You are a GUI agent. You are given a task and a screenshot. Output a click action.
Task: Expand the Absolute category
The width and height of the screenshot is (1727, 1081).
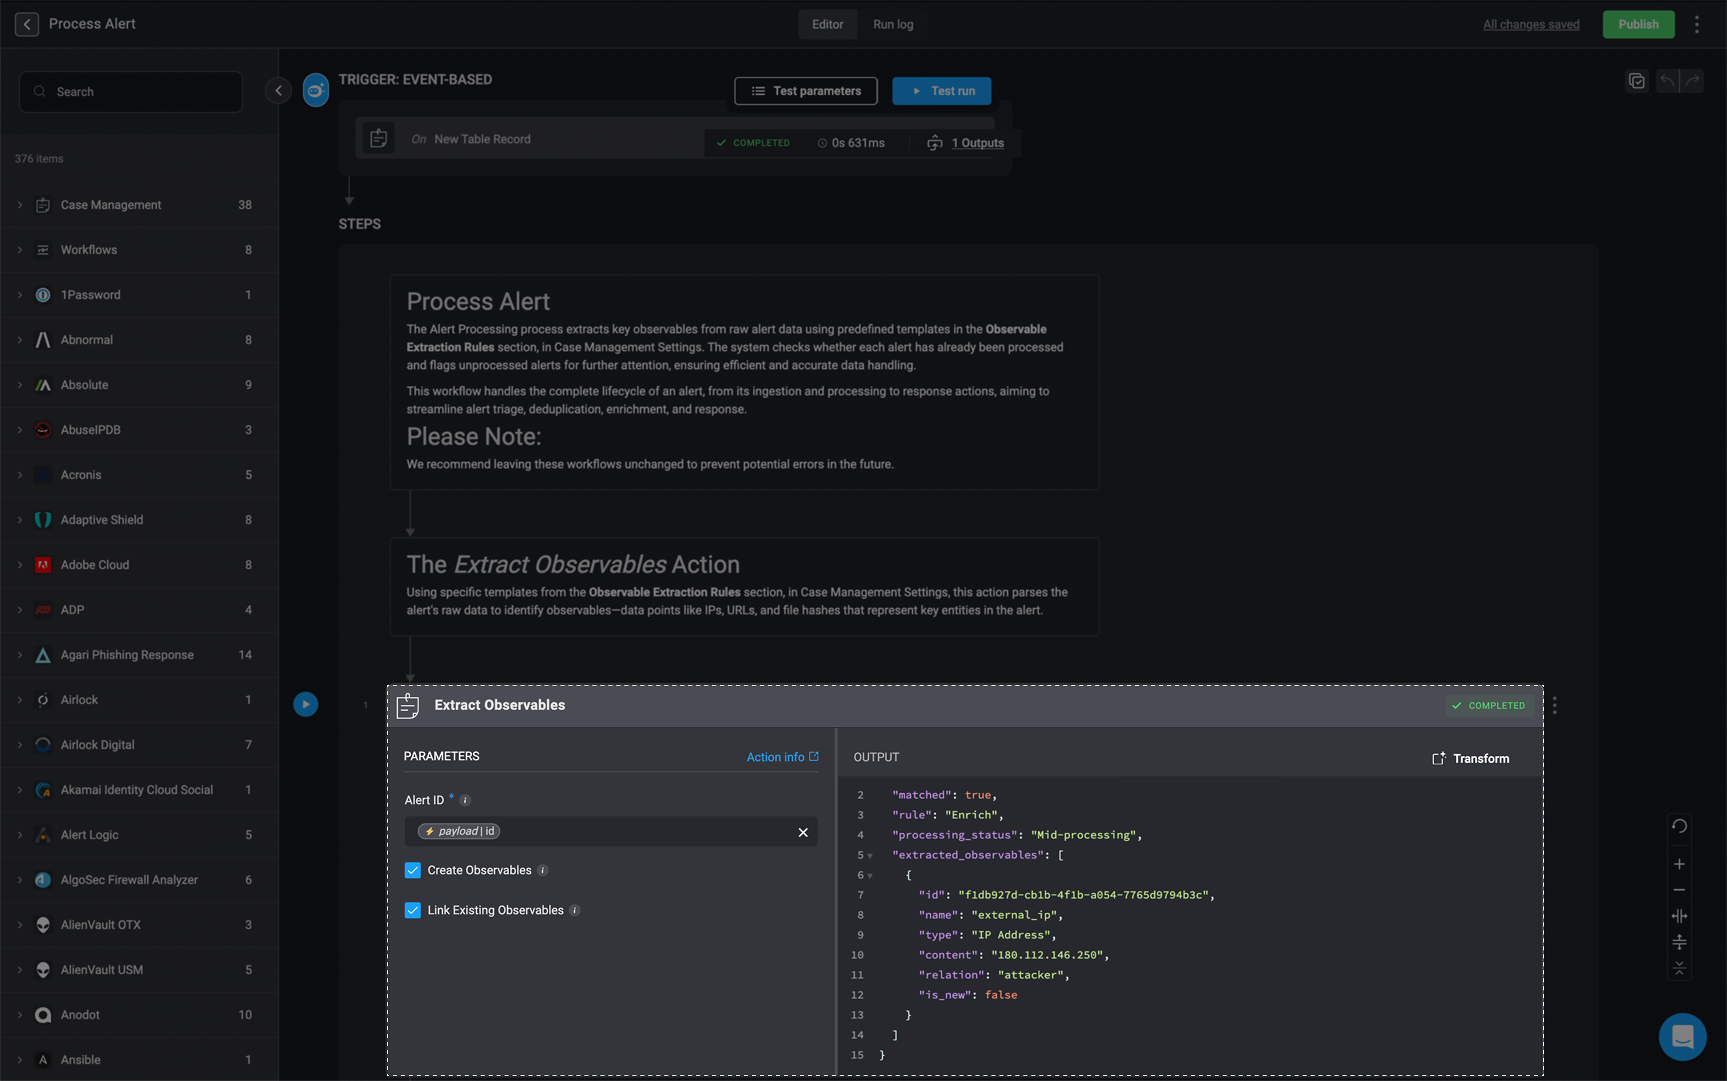coord(20,385)
